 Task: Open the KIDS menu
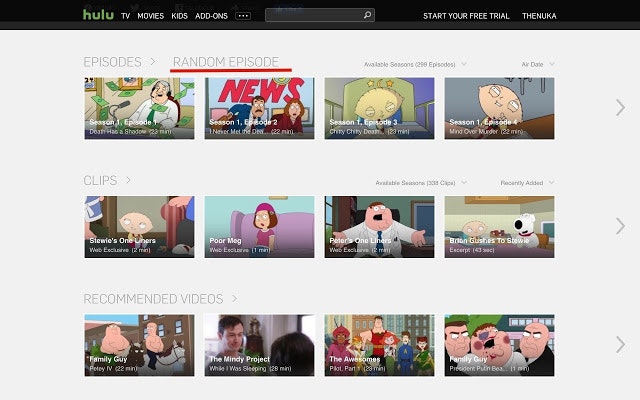(180, 16)
